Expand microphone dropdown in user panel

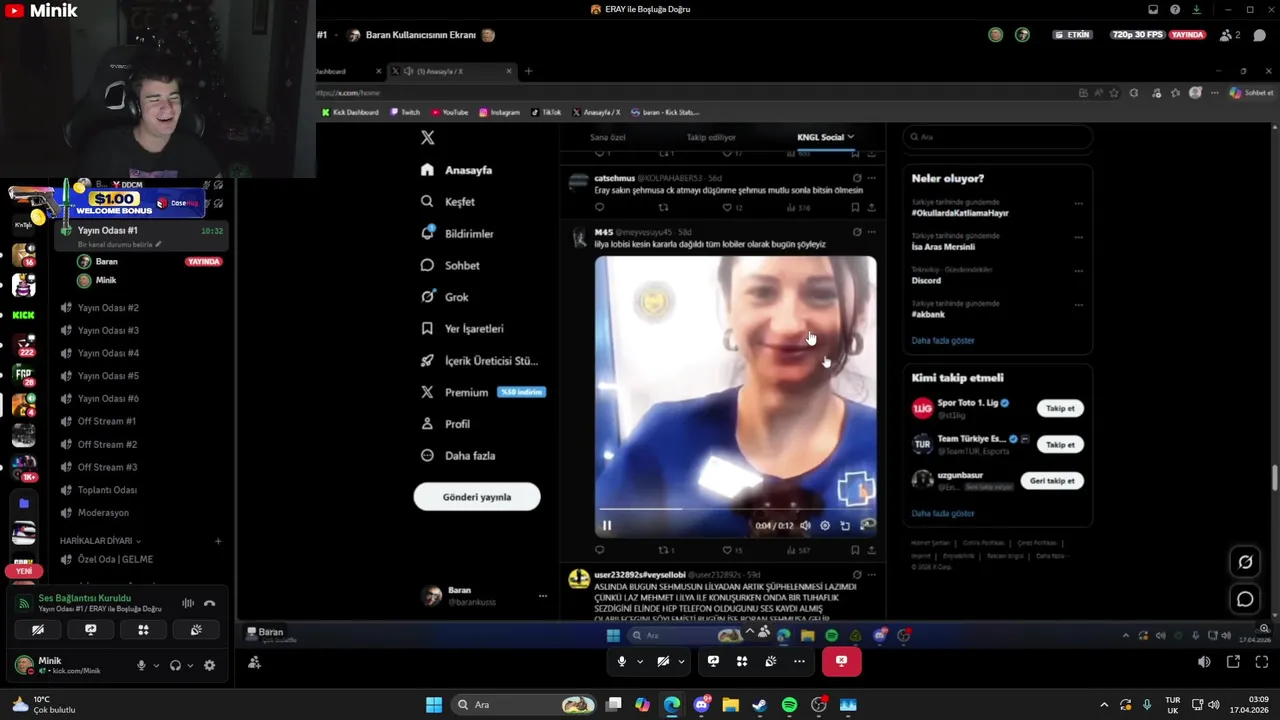(155, 666)
